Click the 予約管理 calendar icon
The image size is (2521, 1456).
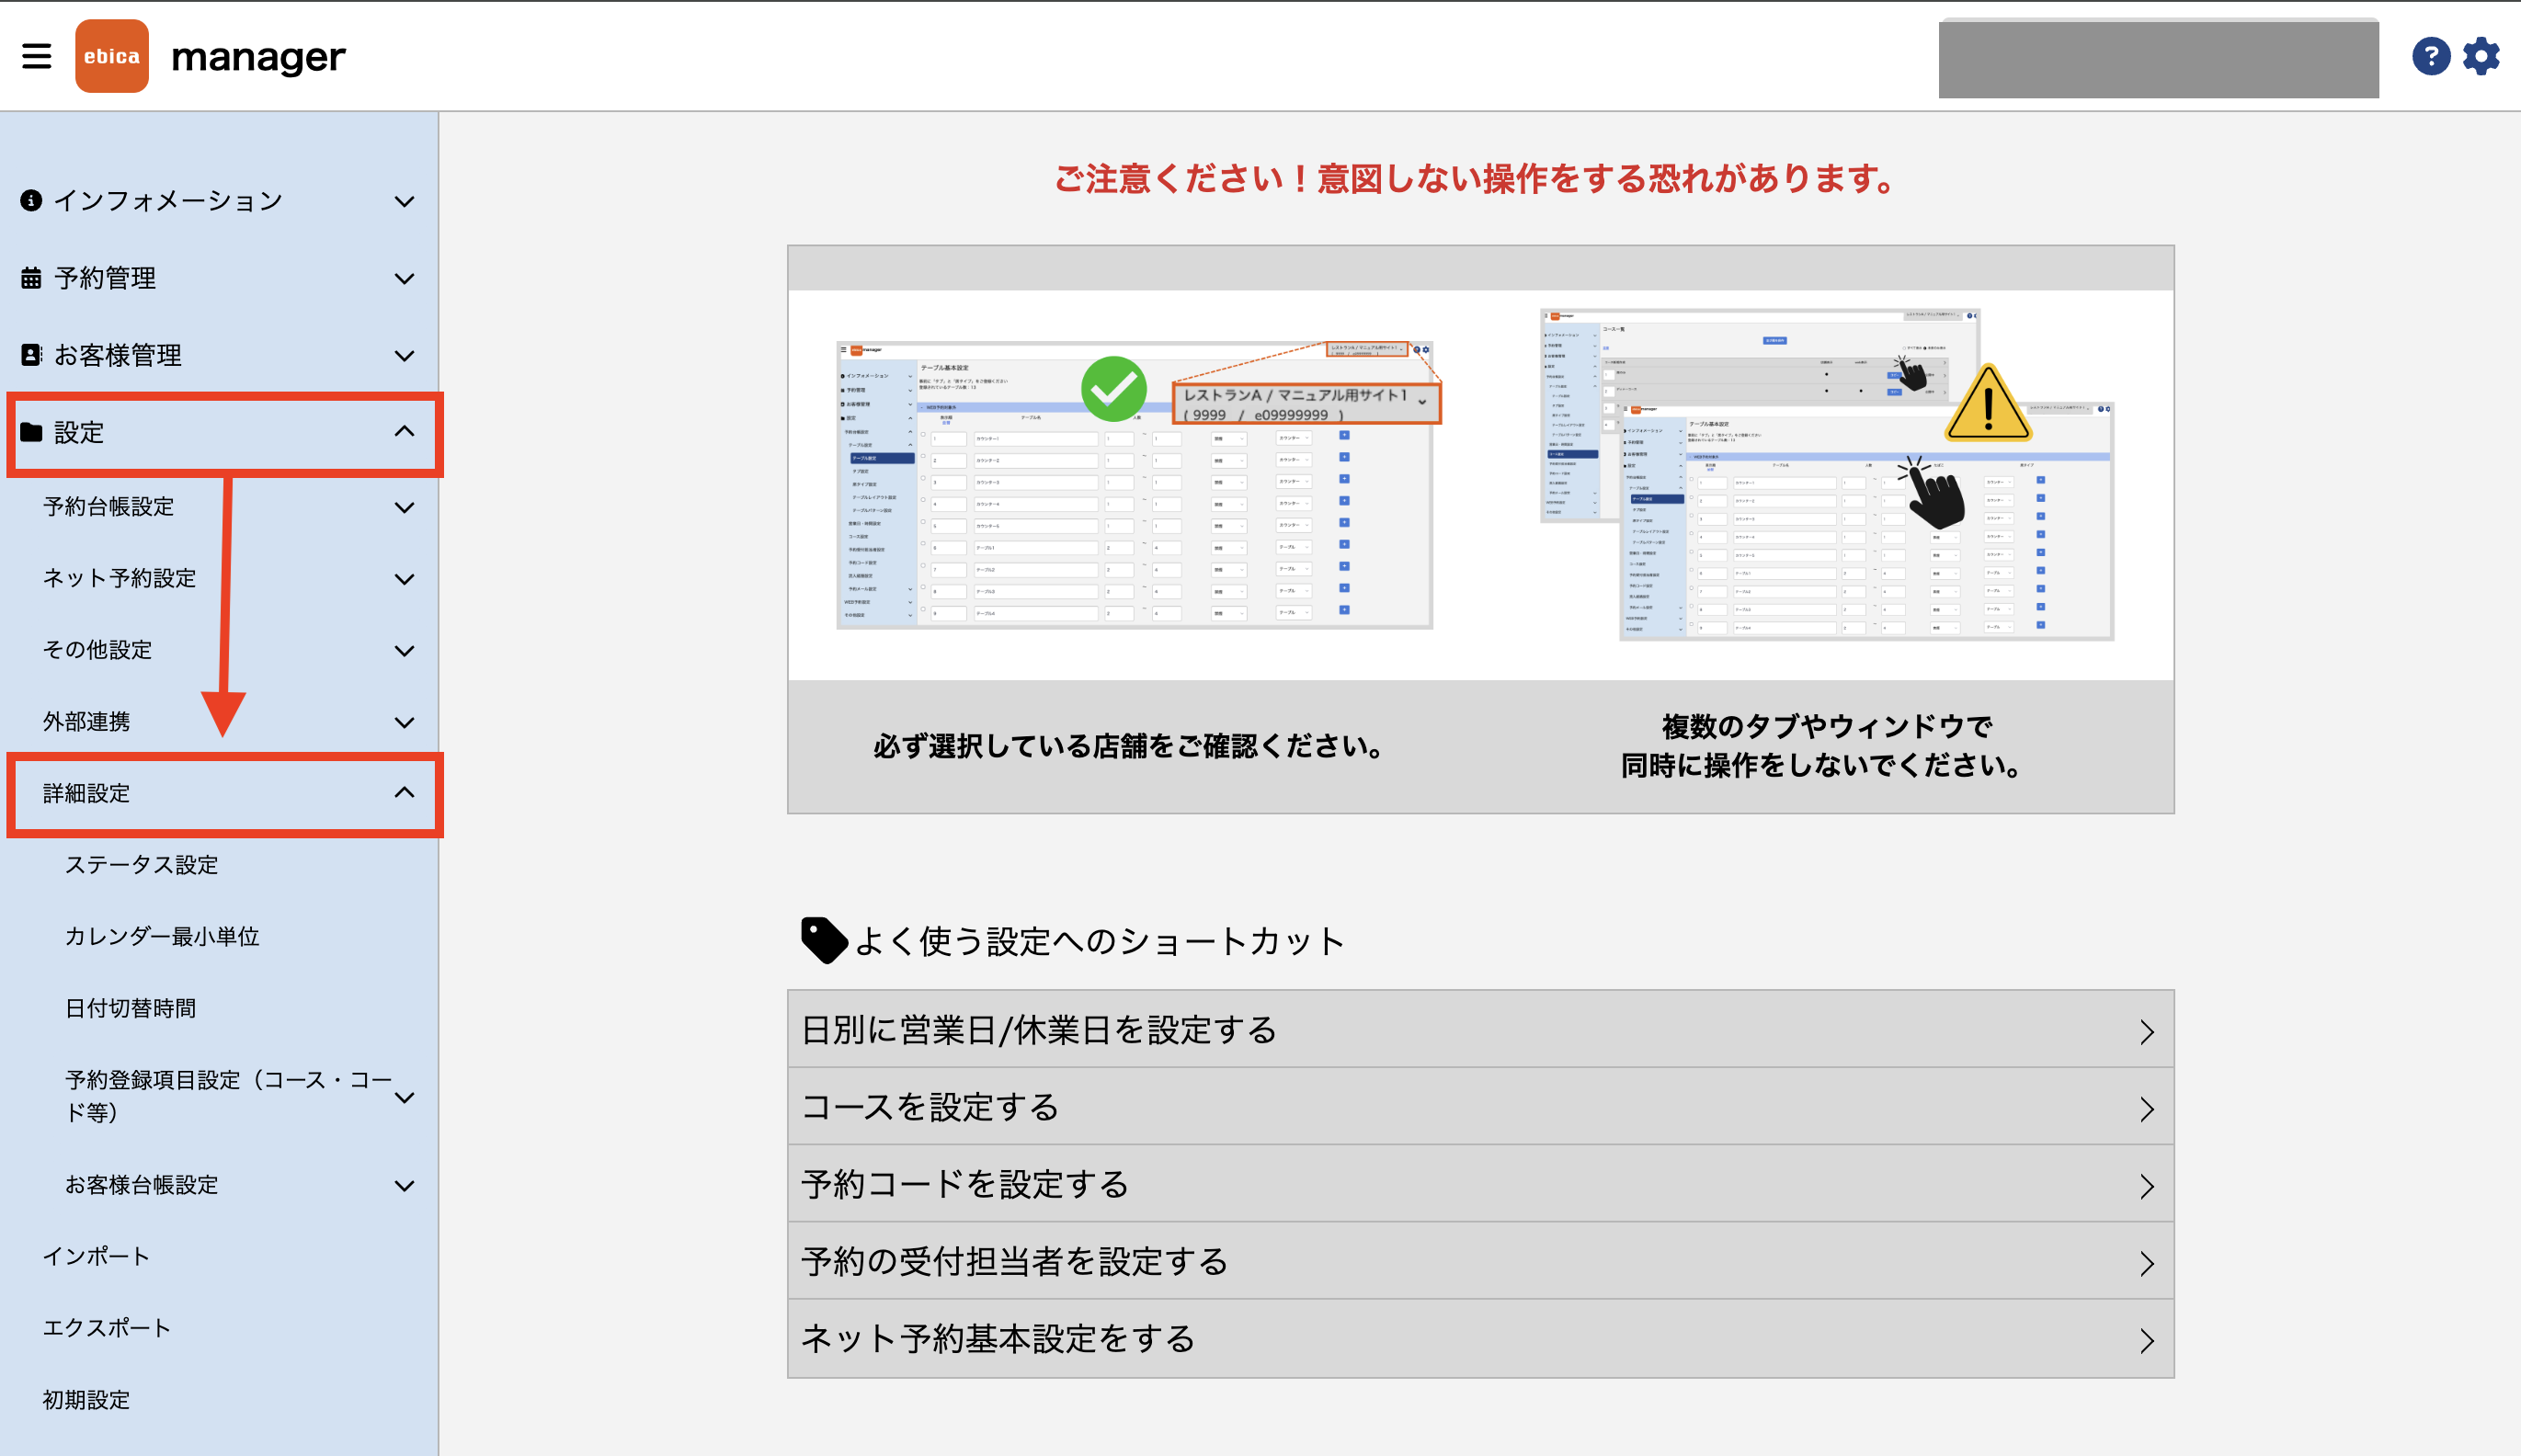click(x=31, y=278)
